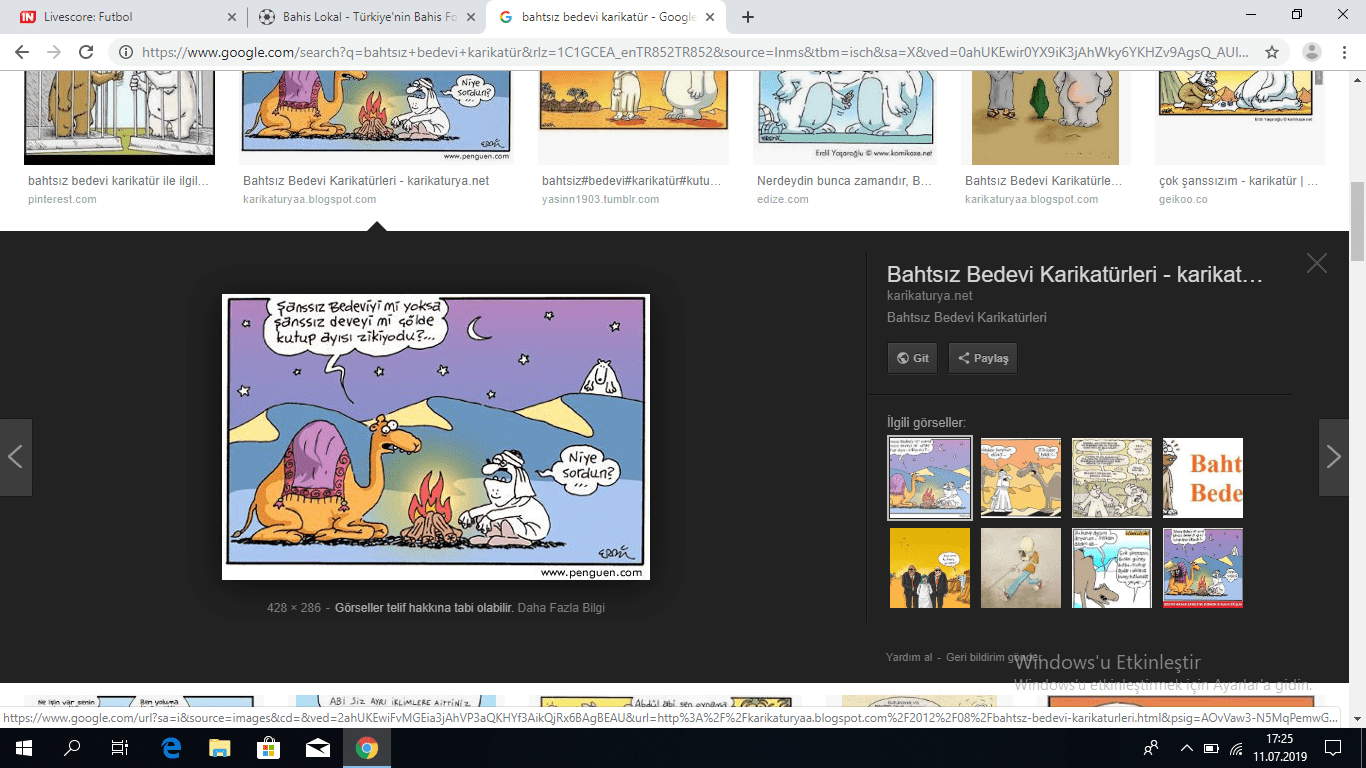Select the purple camel related thumbnail

[929, 478]
